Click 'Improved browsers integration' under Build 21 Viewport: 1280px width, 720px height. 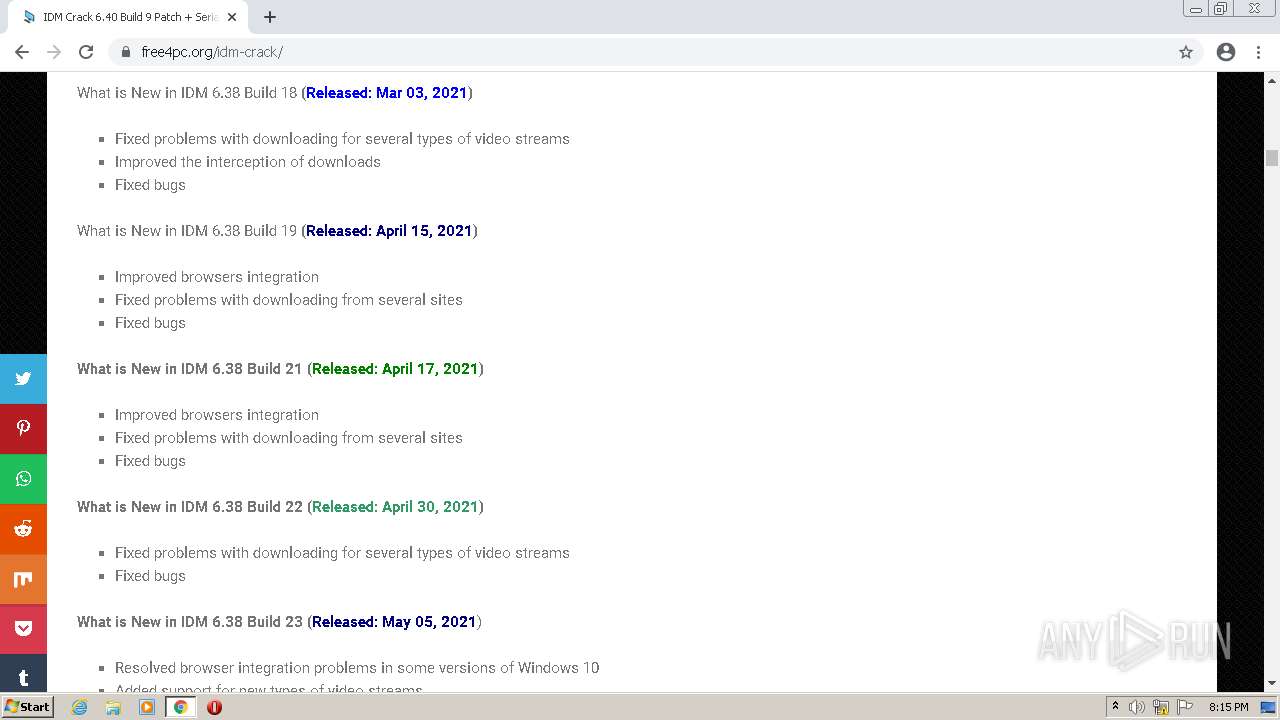[x=217, y=415]
